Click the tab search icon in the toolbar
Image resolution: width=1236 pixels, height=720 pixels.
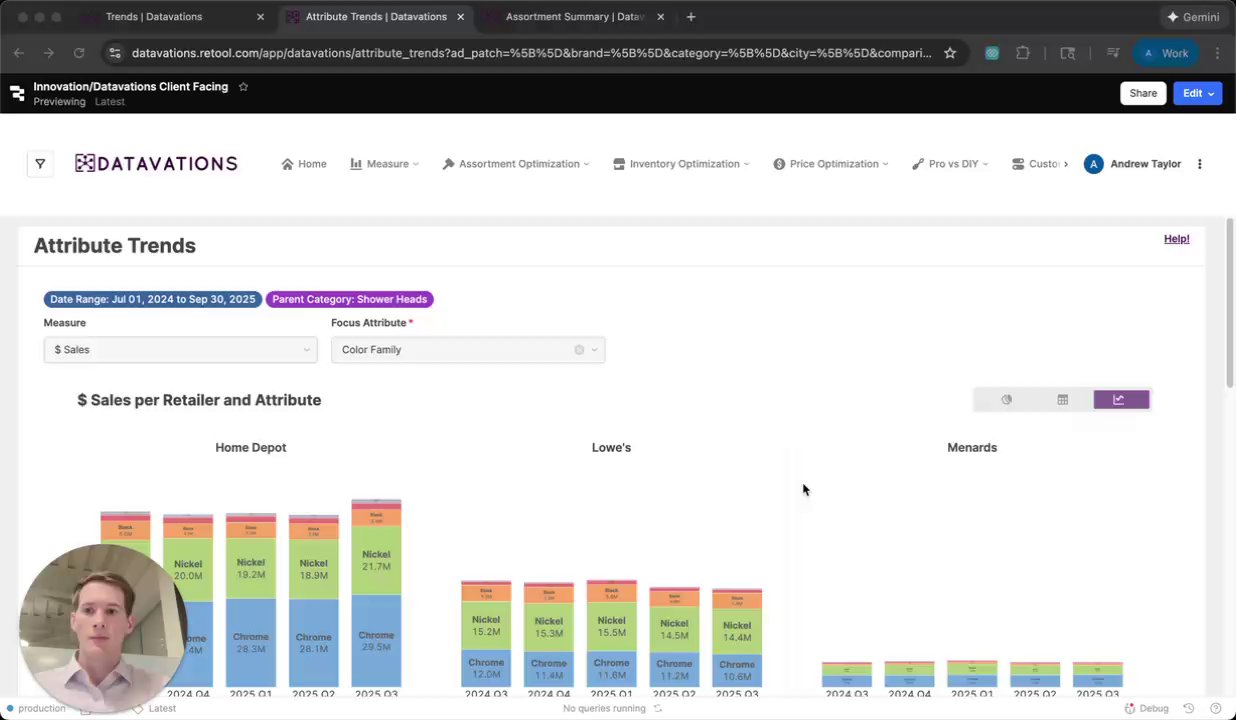pyautogui.click(x=1068, y=53)
